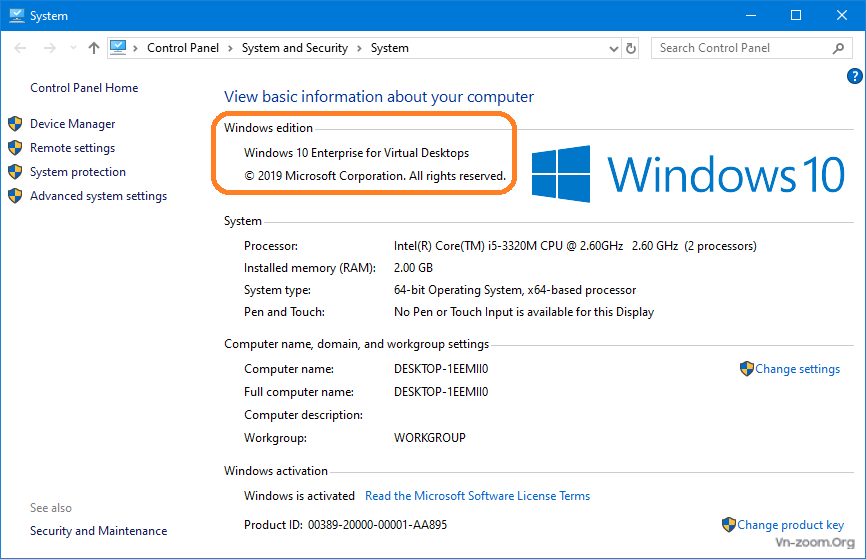
Task: Select Control Panel in the breadcrumb
Action: click(183, 48)
